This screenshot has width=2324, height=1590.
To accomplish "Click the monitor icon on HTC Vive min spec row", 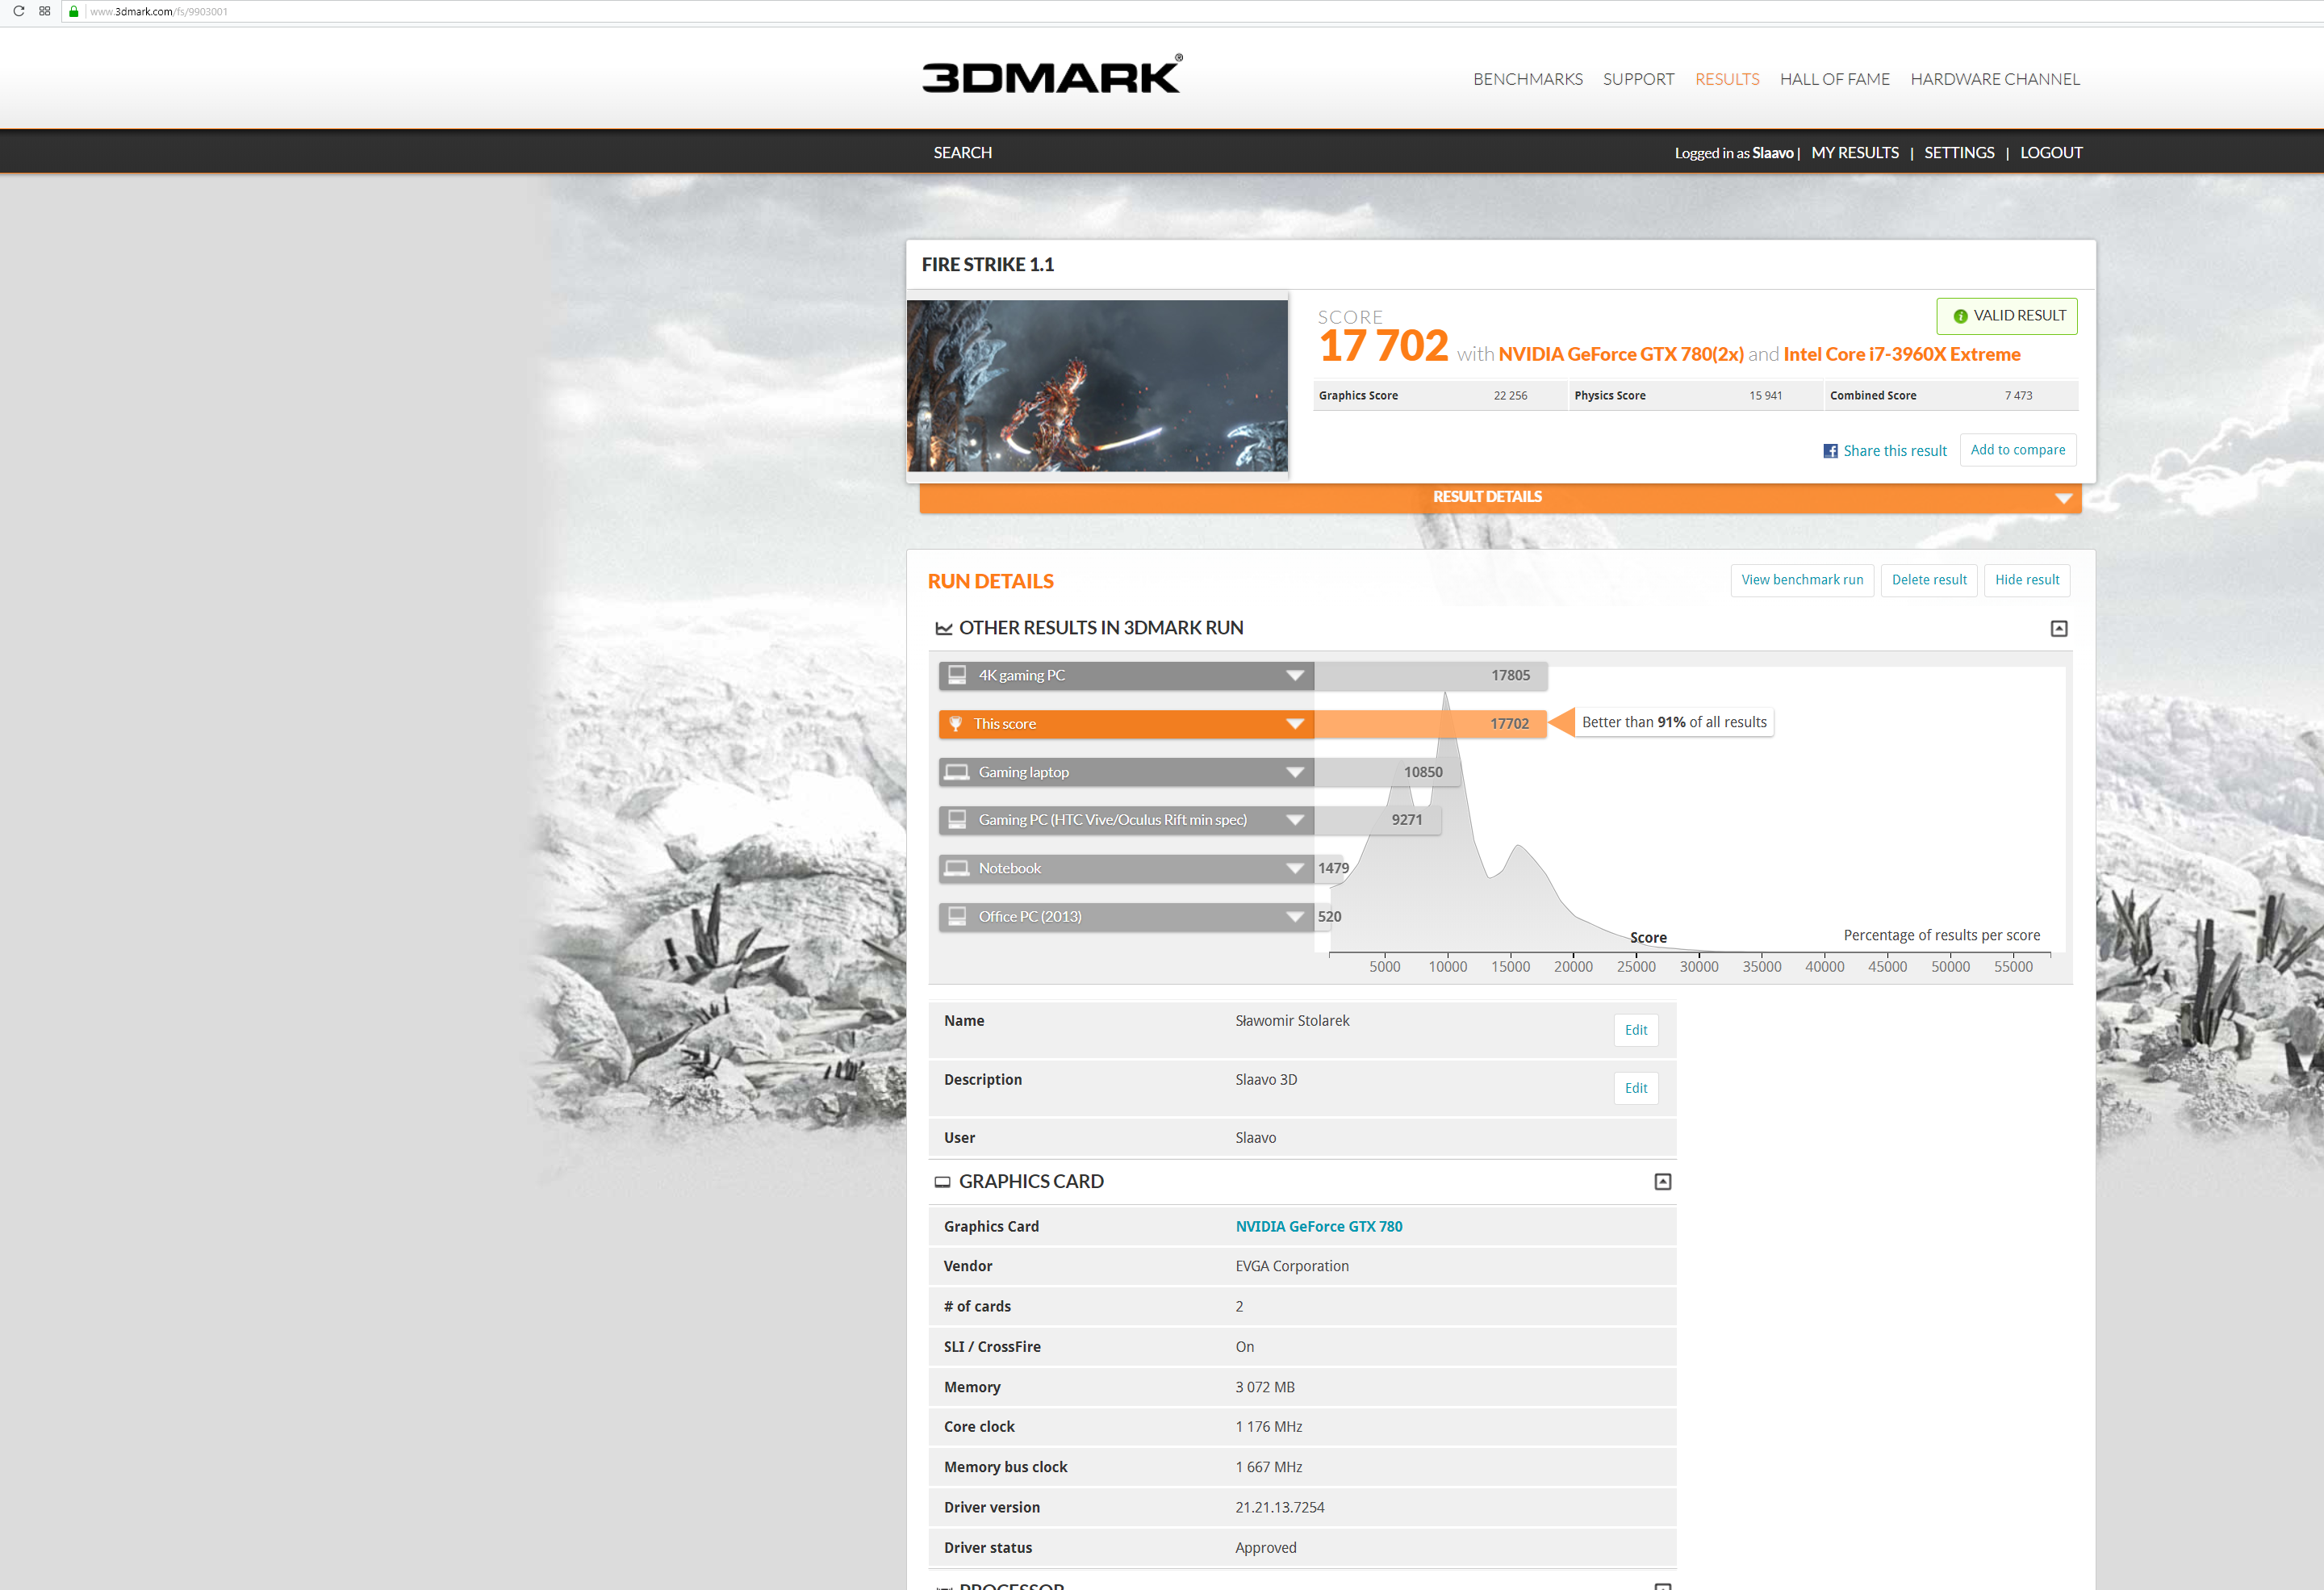I will coord(957,820).
